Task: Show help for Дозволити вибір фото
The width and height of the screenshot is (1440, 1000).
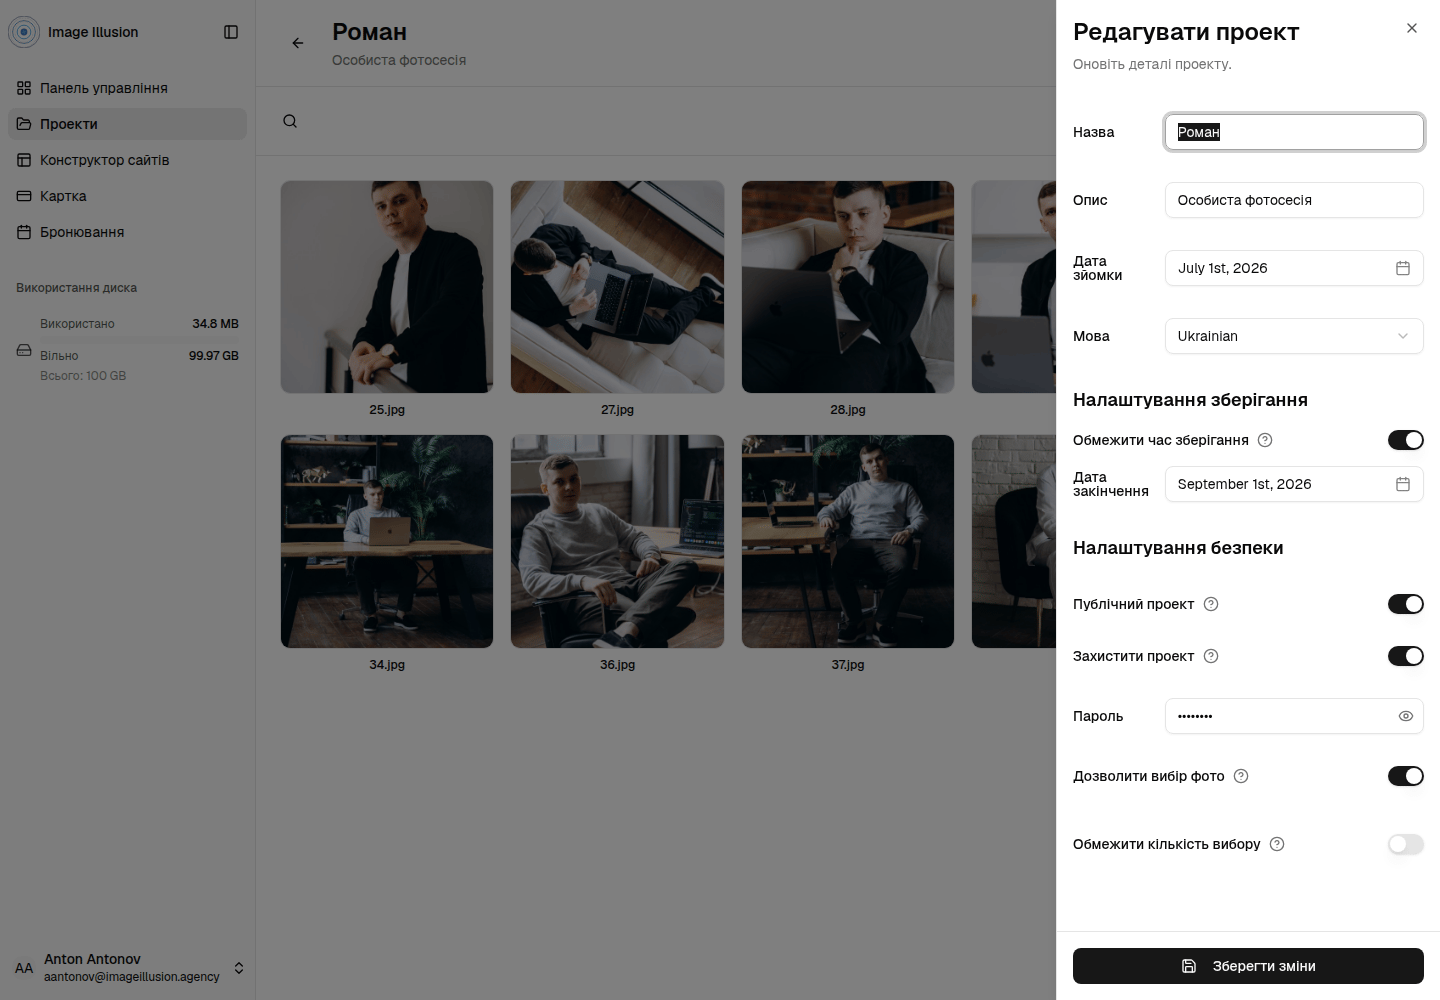Action: coord(1241,776)
